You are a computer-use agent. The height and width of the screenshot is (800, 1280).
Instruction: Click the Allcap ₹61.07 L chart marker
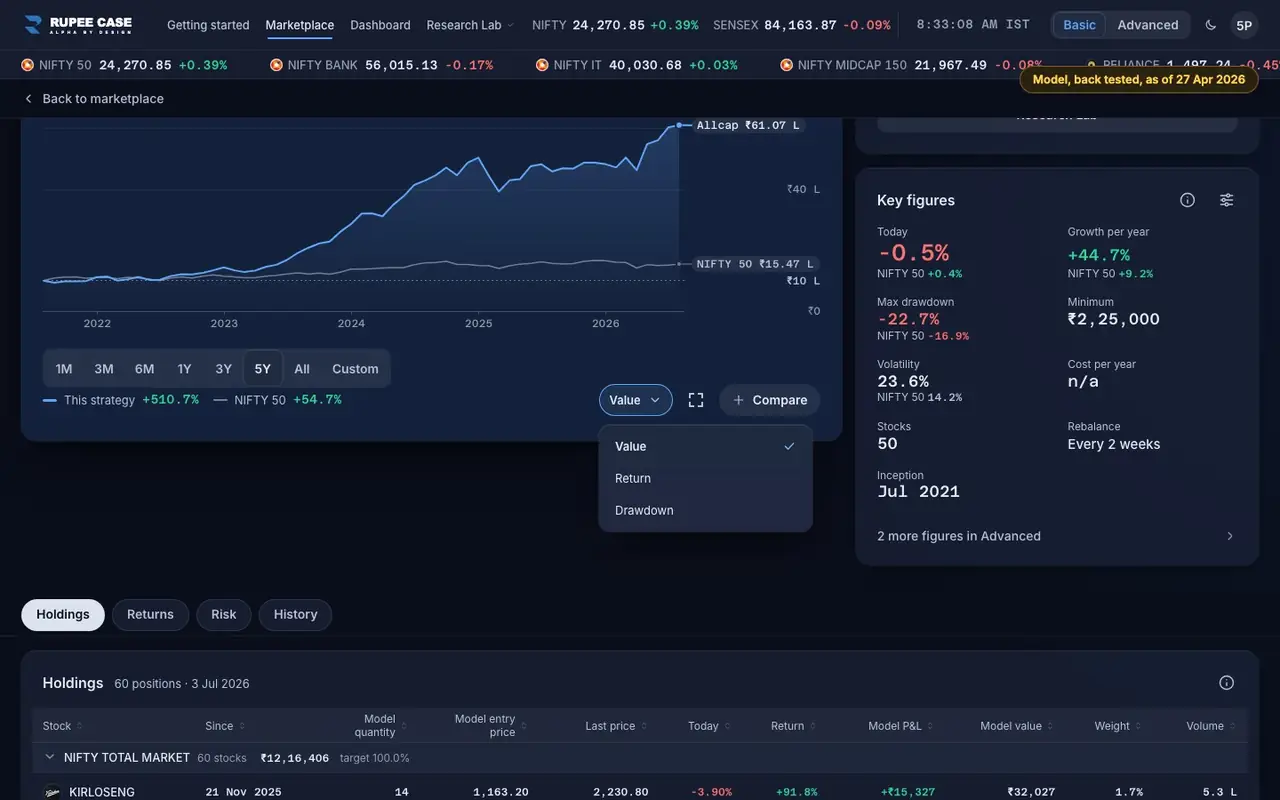(750, 125)
